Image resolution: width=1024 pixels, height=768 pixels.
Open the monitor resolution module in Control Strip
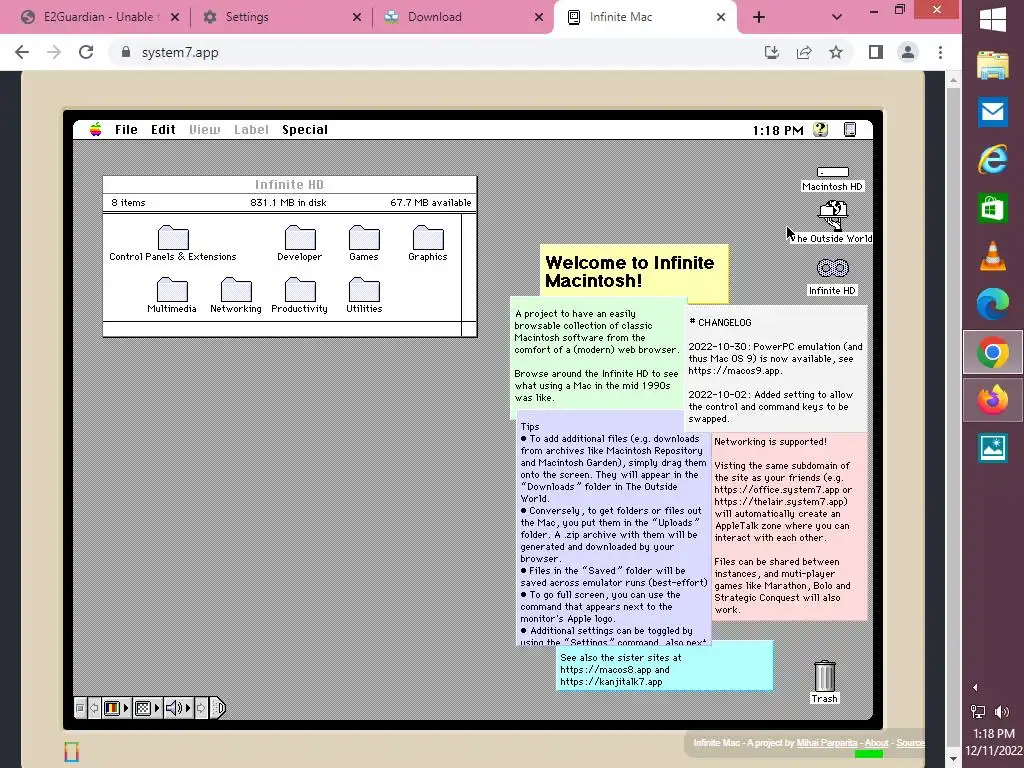pyautogui.click(x=147, y=708)
